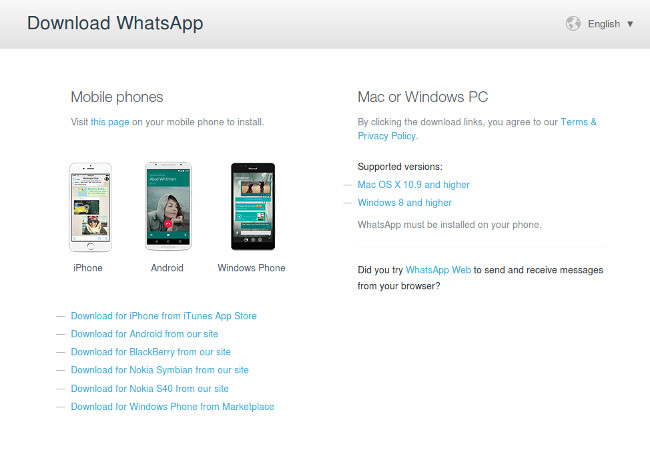Image resolution: width=650 pixels, height=476 pixels.
Task: Download for BlackBerry from our site
Action: [x=150, y=352]
